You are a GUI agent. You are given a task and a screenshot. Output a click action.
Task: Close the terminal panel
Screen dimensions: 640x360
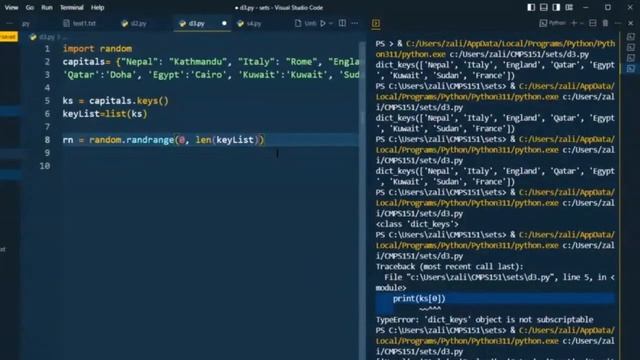pyautogui.click(x=631, y=23)
